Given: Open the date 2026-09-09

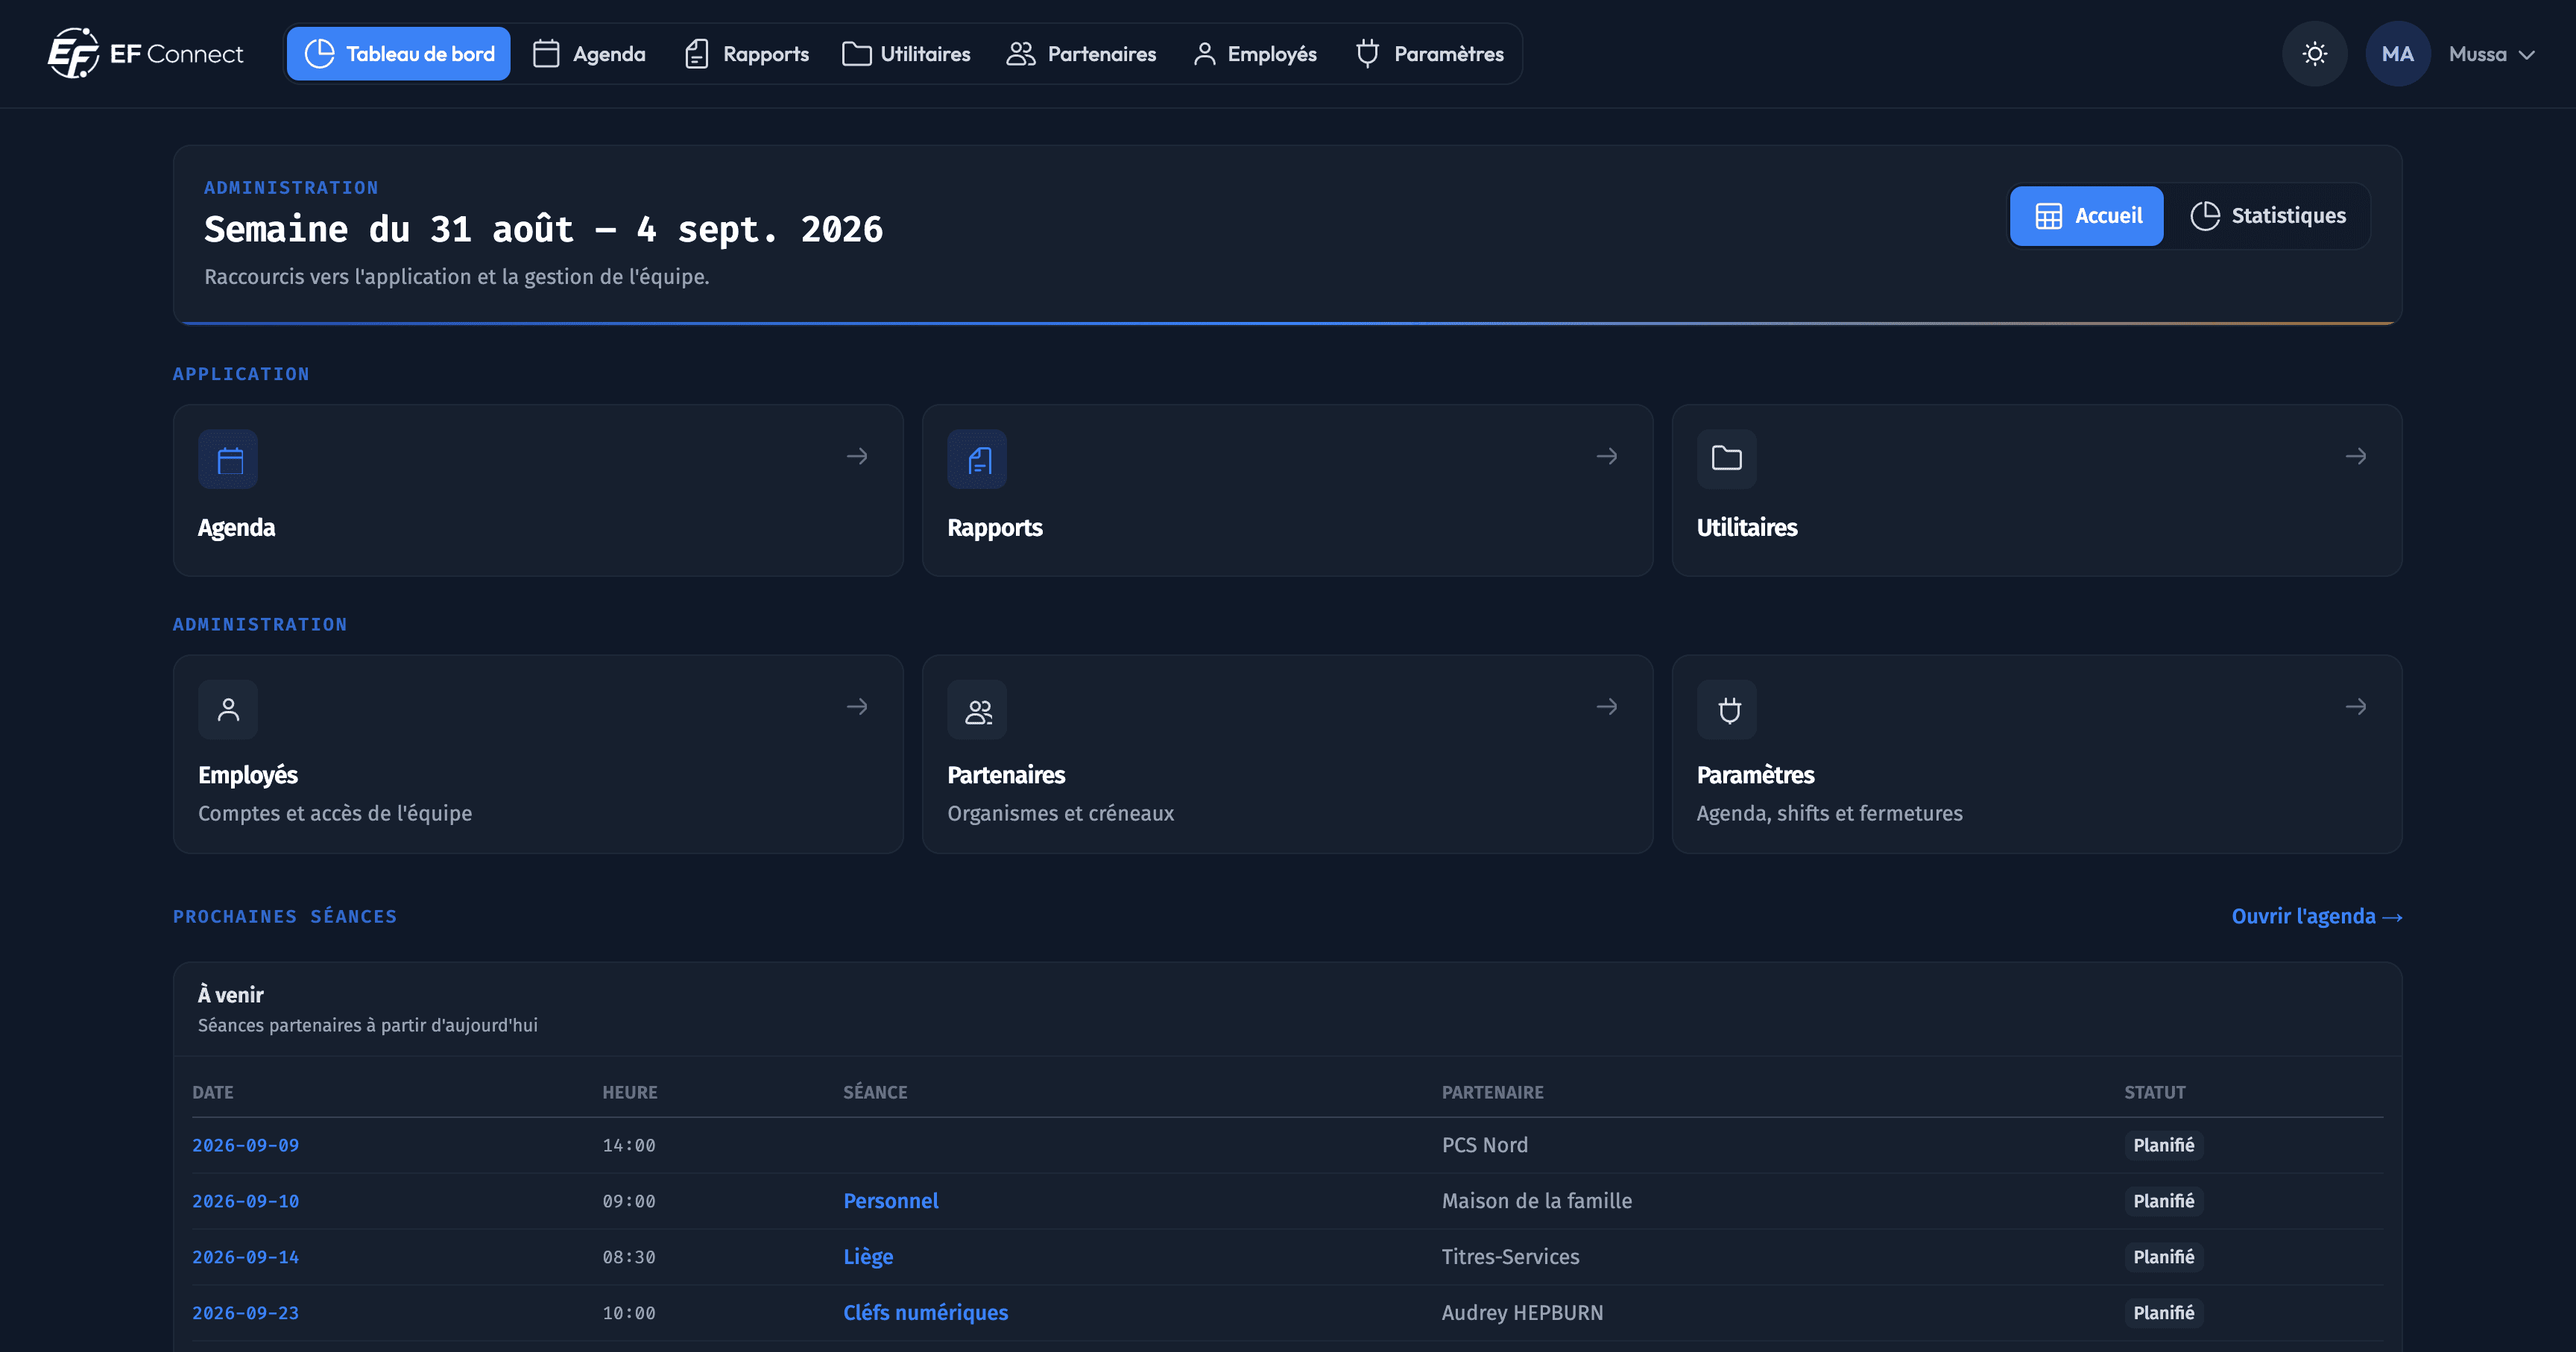Looking at the screenshot, I should [245, 1145].
